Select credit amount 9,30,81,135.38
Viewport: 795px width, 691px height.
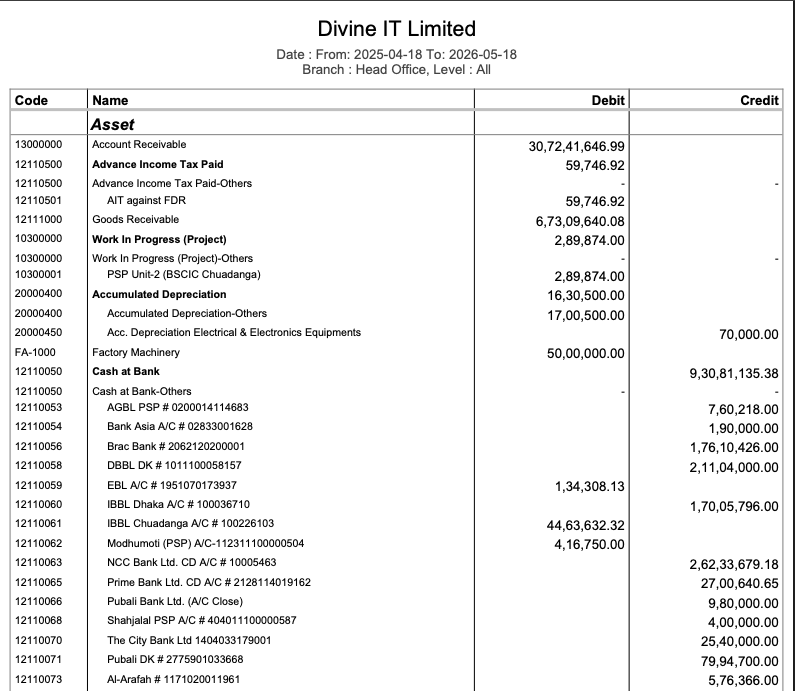tap(734, 374)
